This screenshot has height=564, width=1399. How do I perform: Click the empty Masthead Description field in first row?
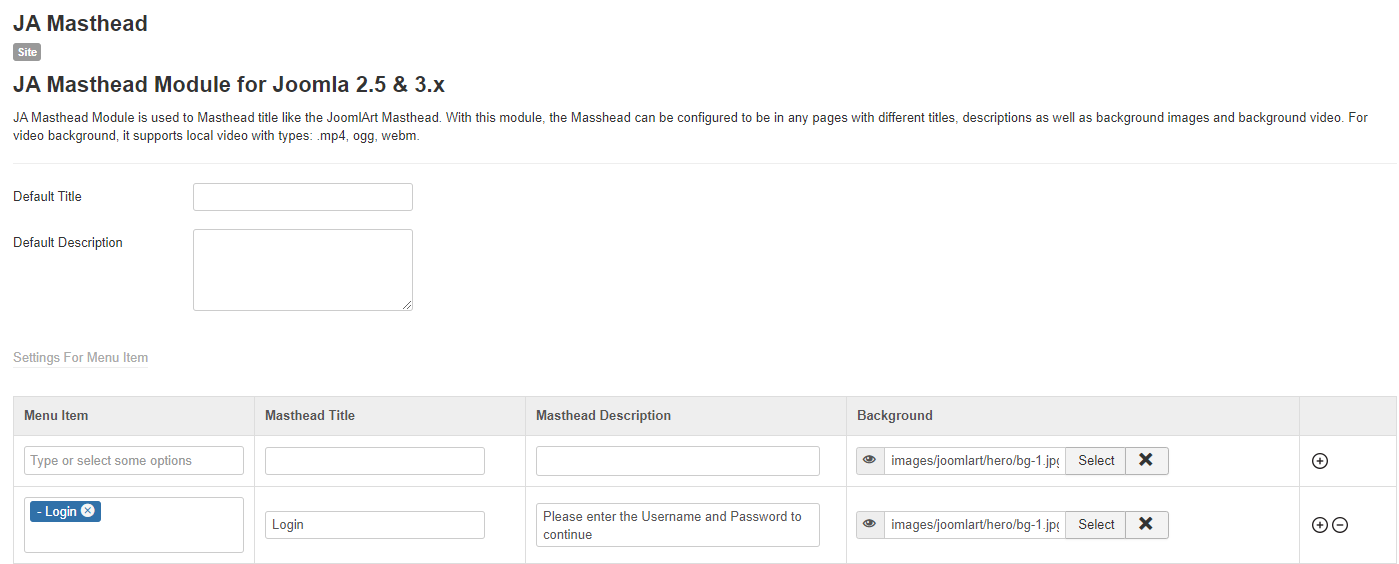tap(678, 461)
